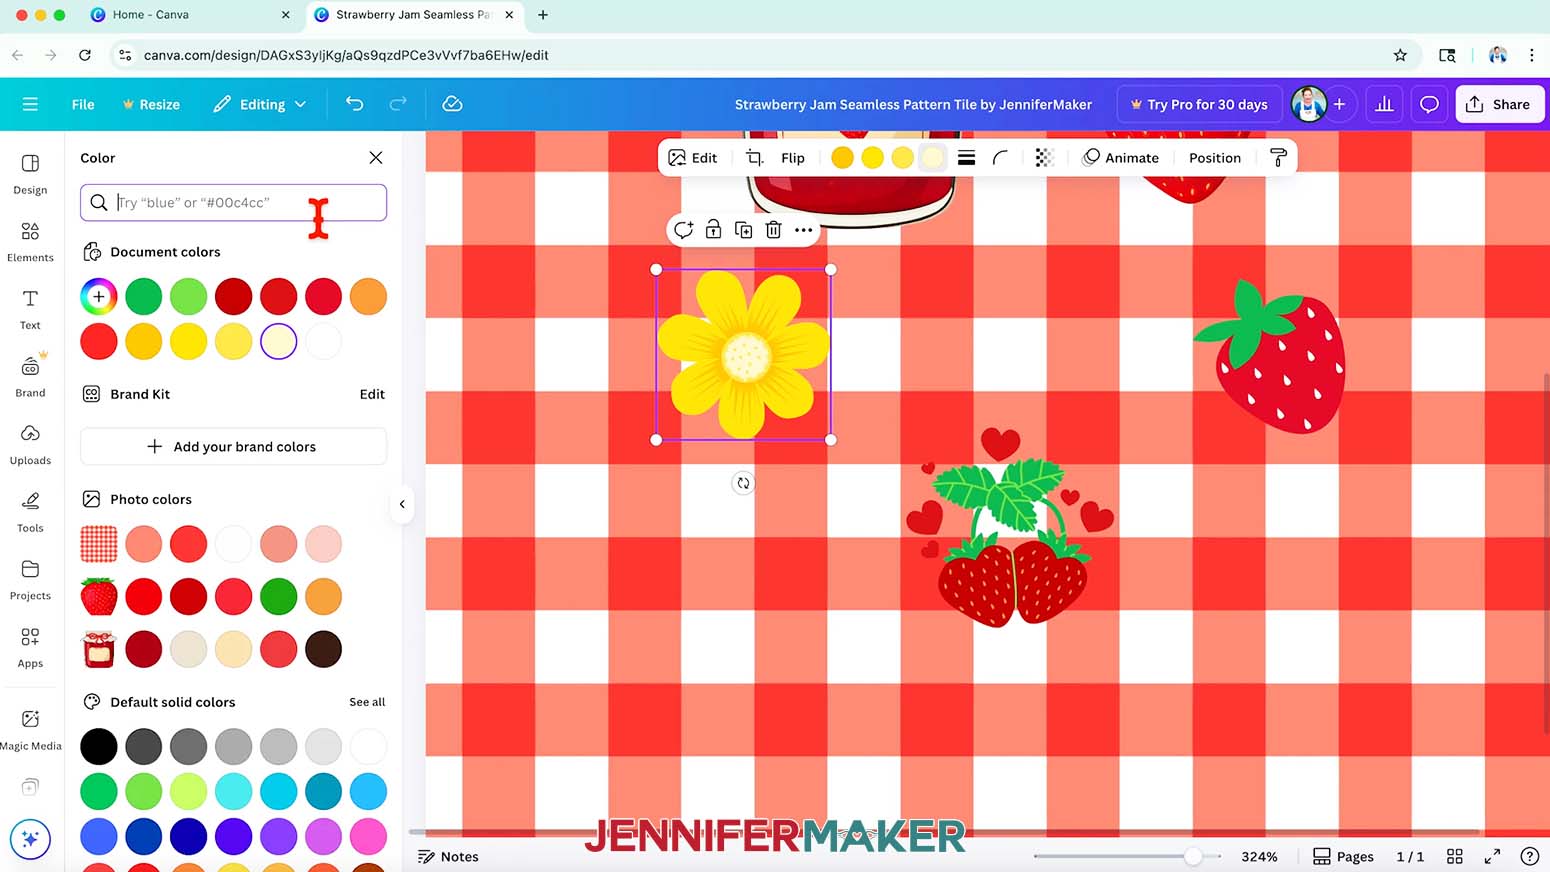Pick the black default solid color
The image size is (1550, 872).
(99, 746)
